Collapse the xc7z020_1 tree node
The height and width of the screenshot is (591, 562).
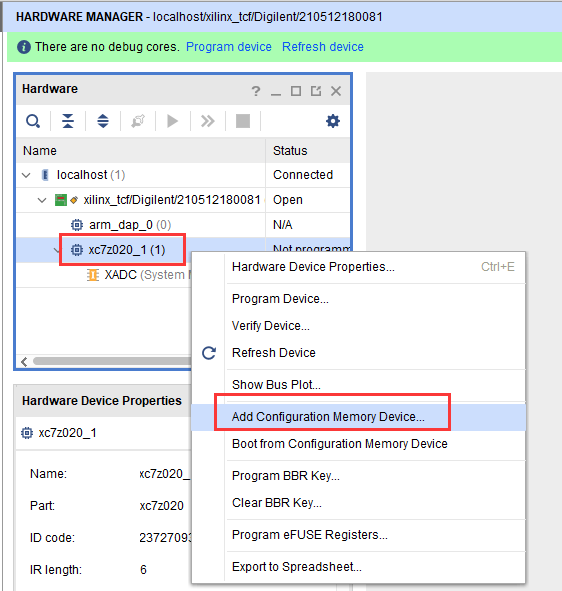coord(57,250)
